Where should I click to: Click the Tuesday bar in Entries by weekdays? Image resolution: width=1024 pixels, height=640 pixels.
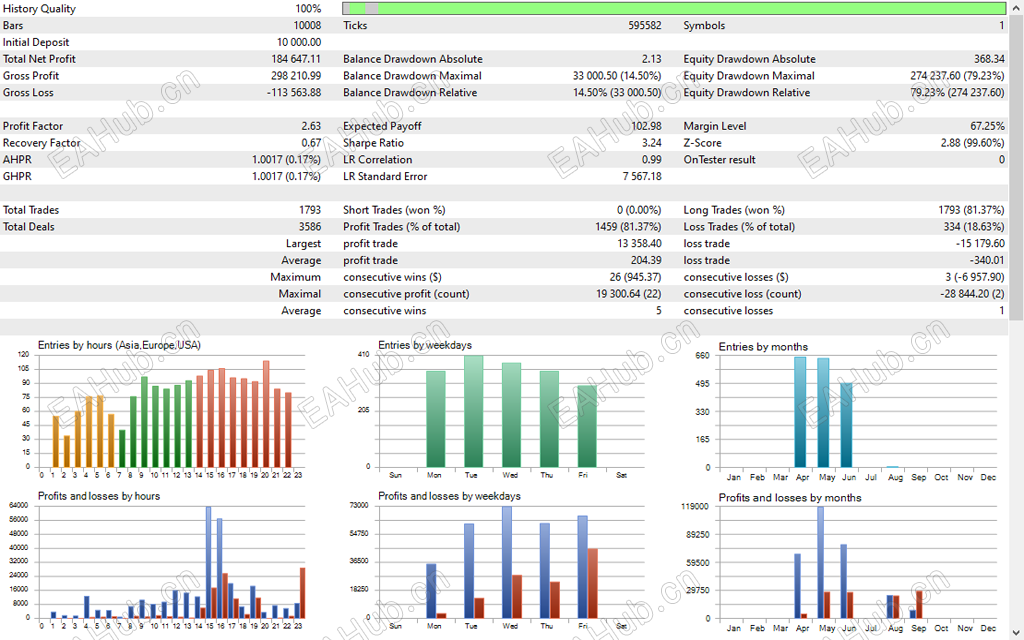point(473,411)
